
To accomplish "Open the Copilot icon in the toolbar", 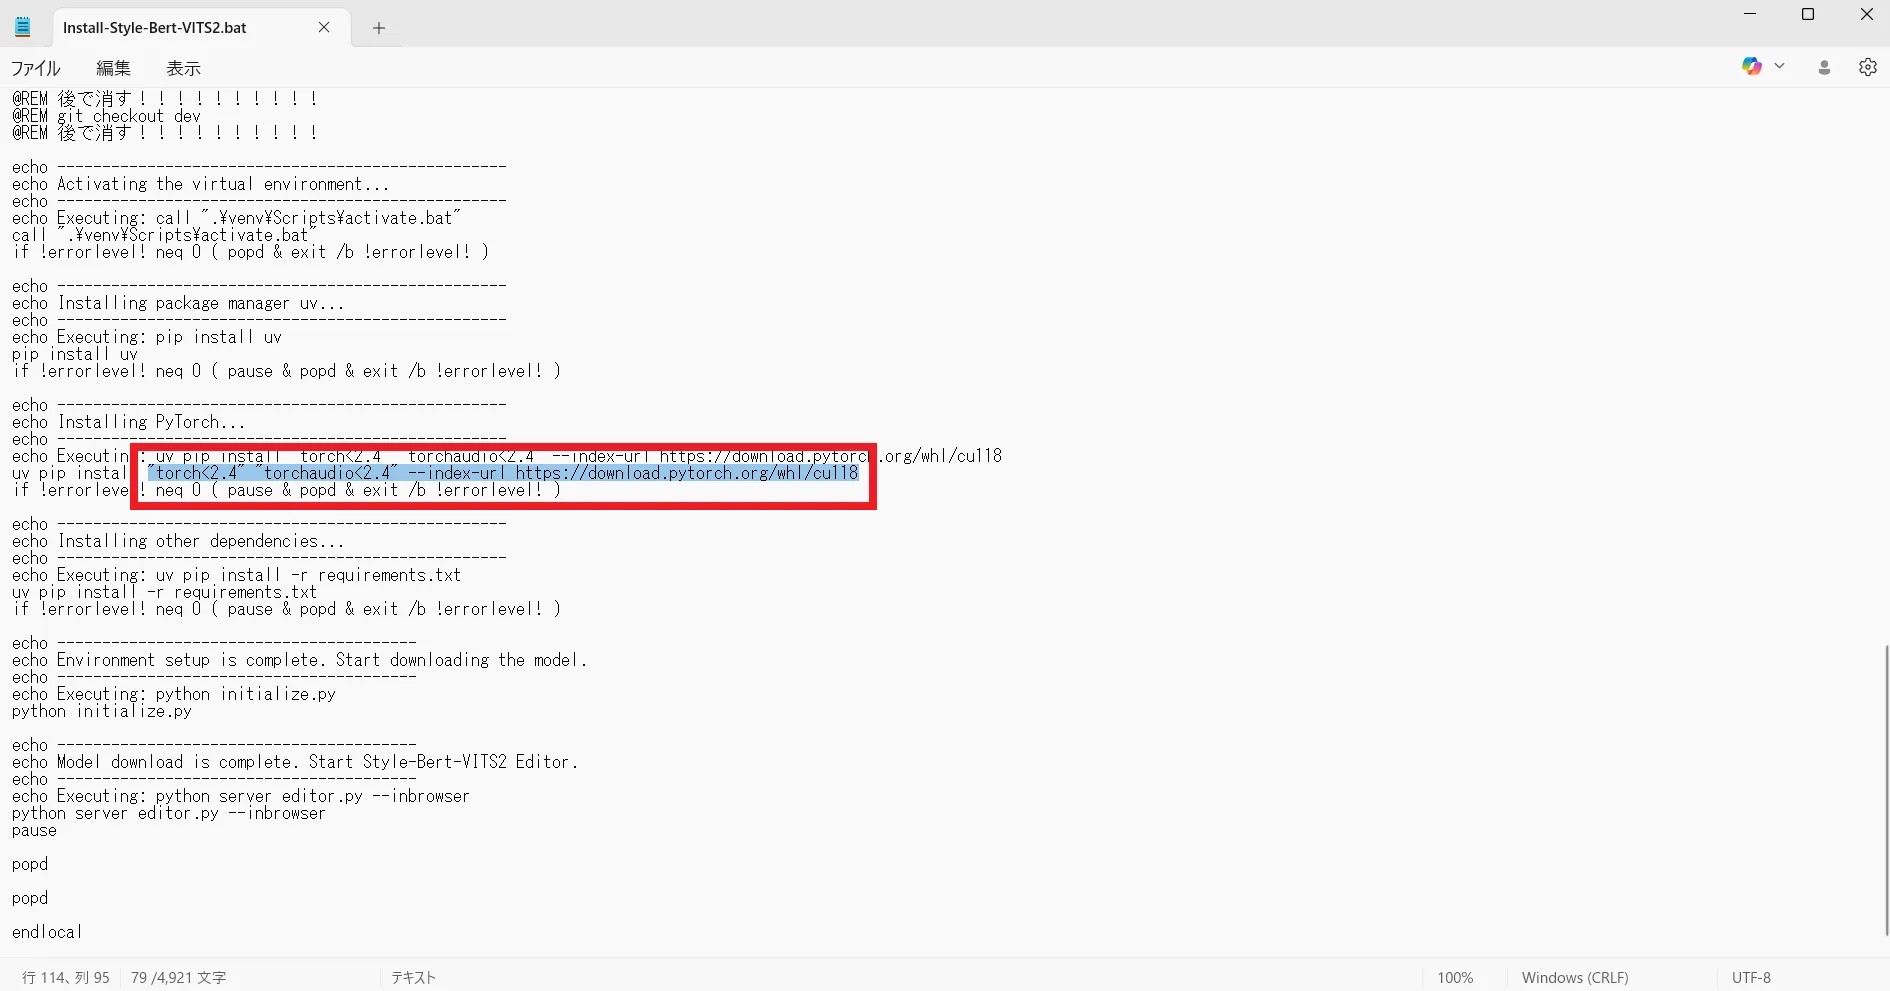I will (1751, 66).
